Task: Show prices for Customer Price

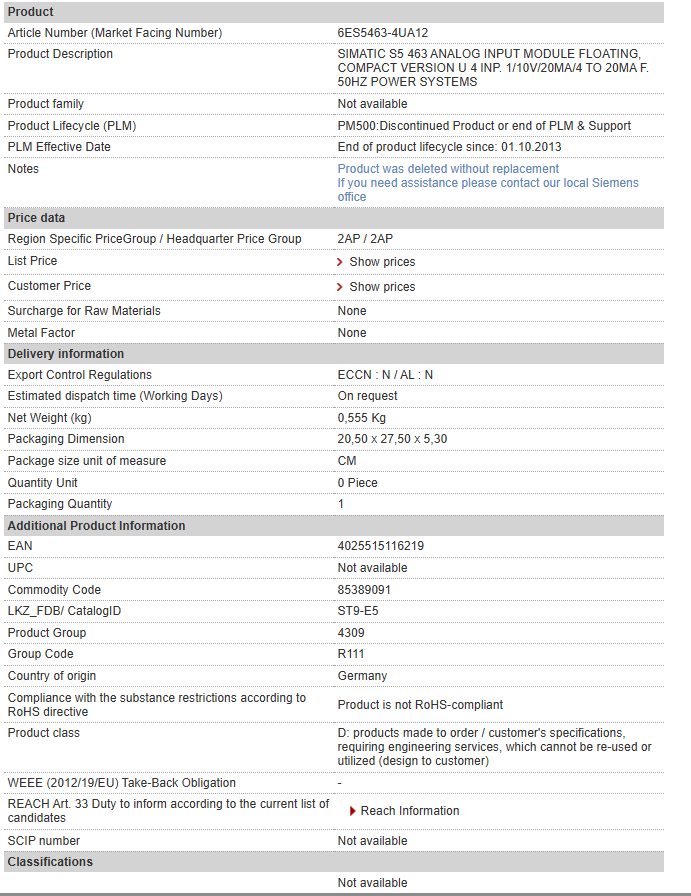Action: (382, 287)
